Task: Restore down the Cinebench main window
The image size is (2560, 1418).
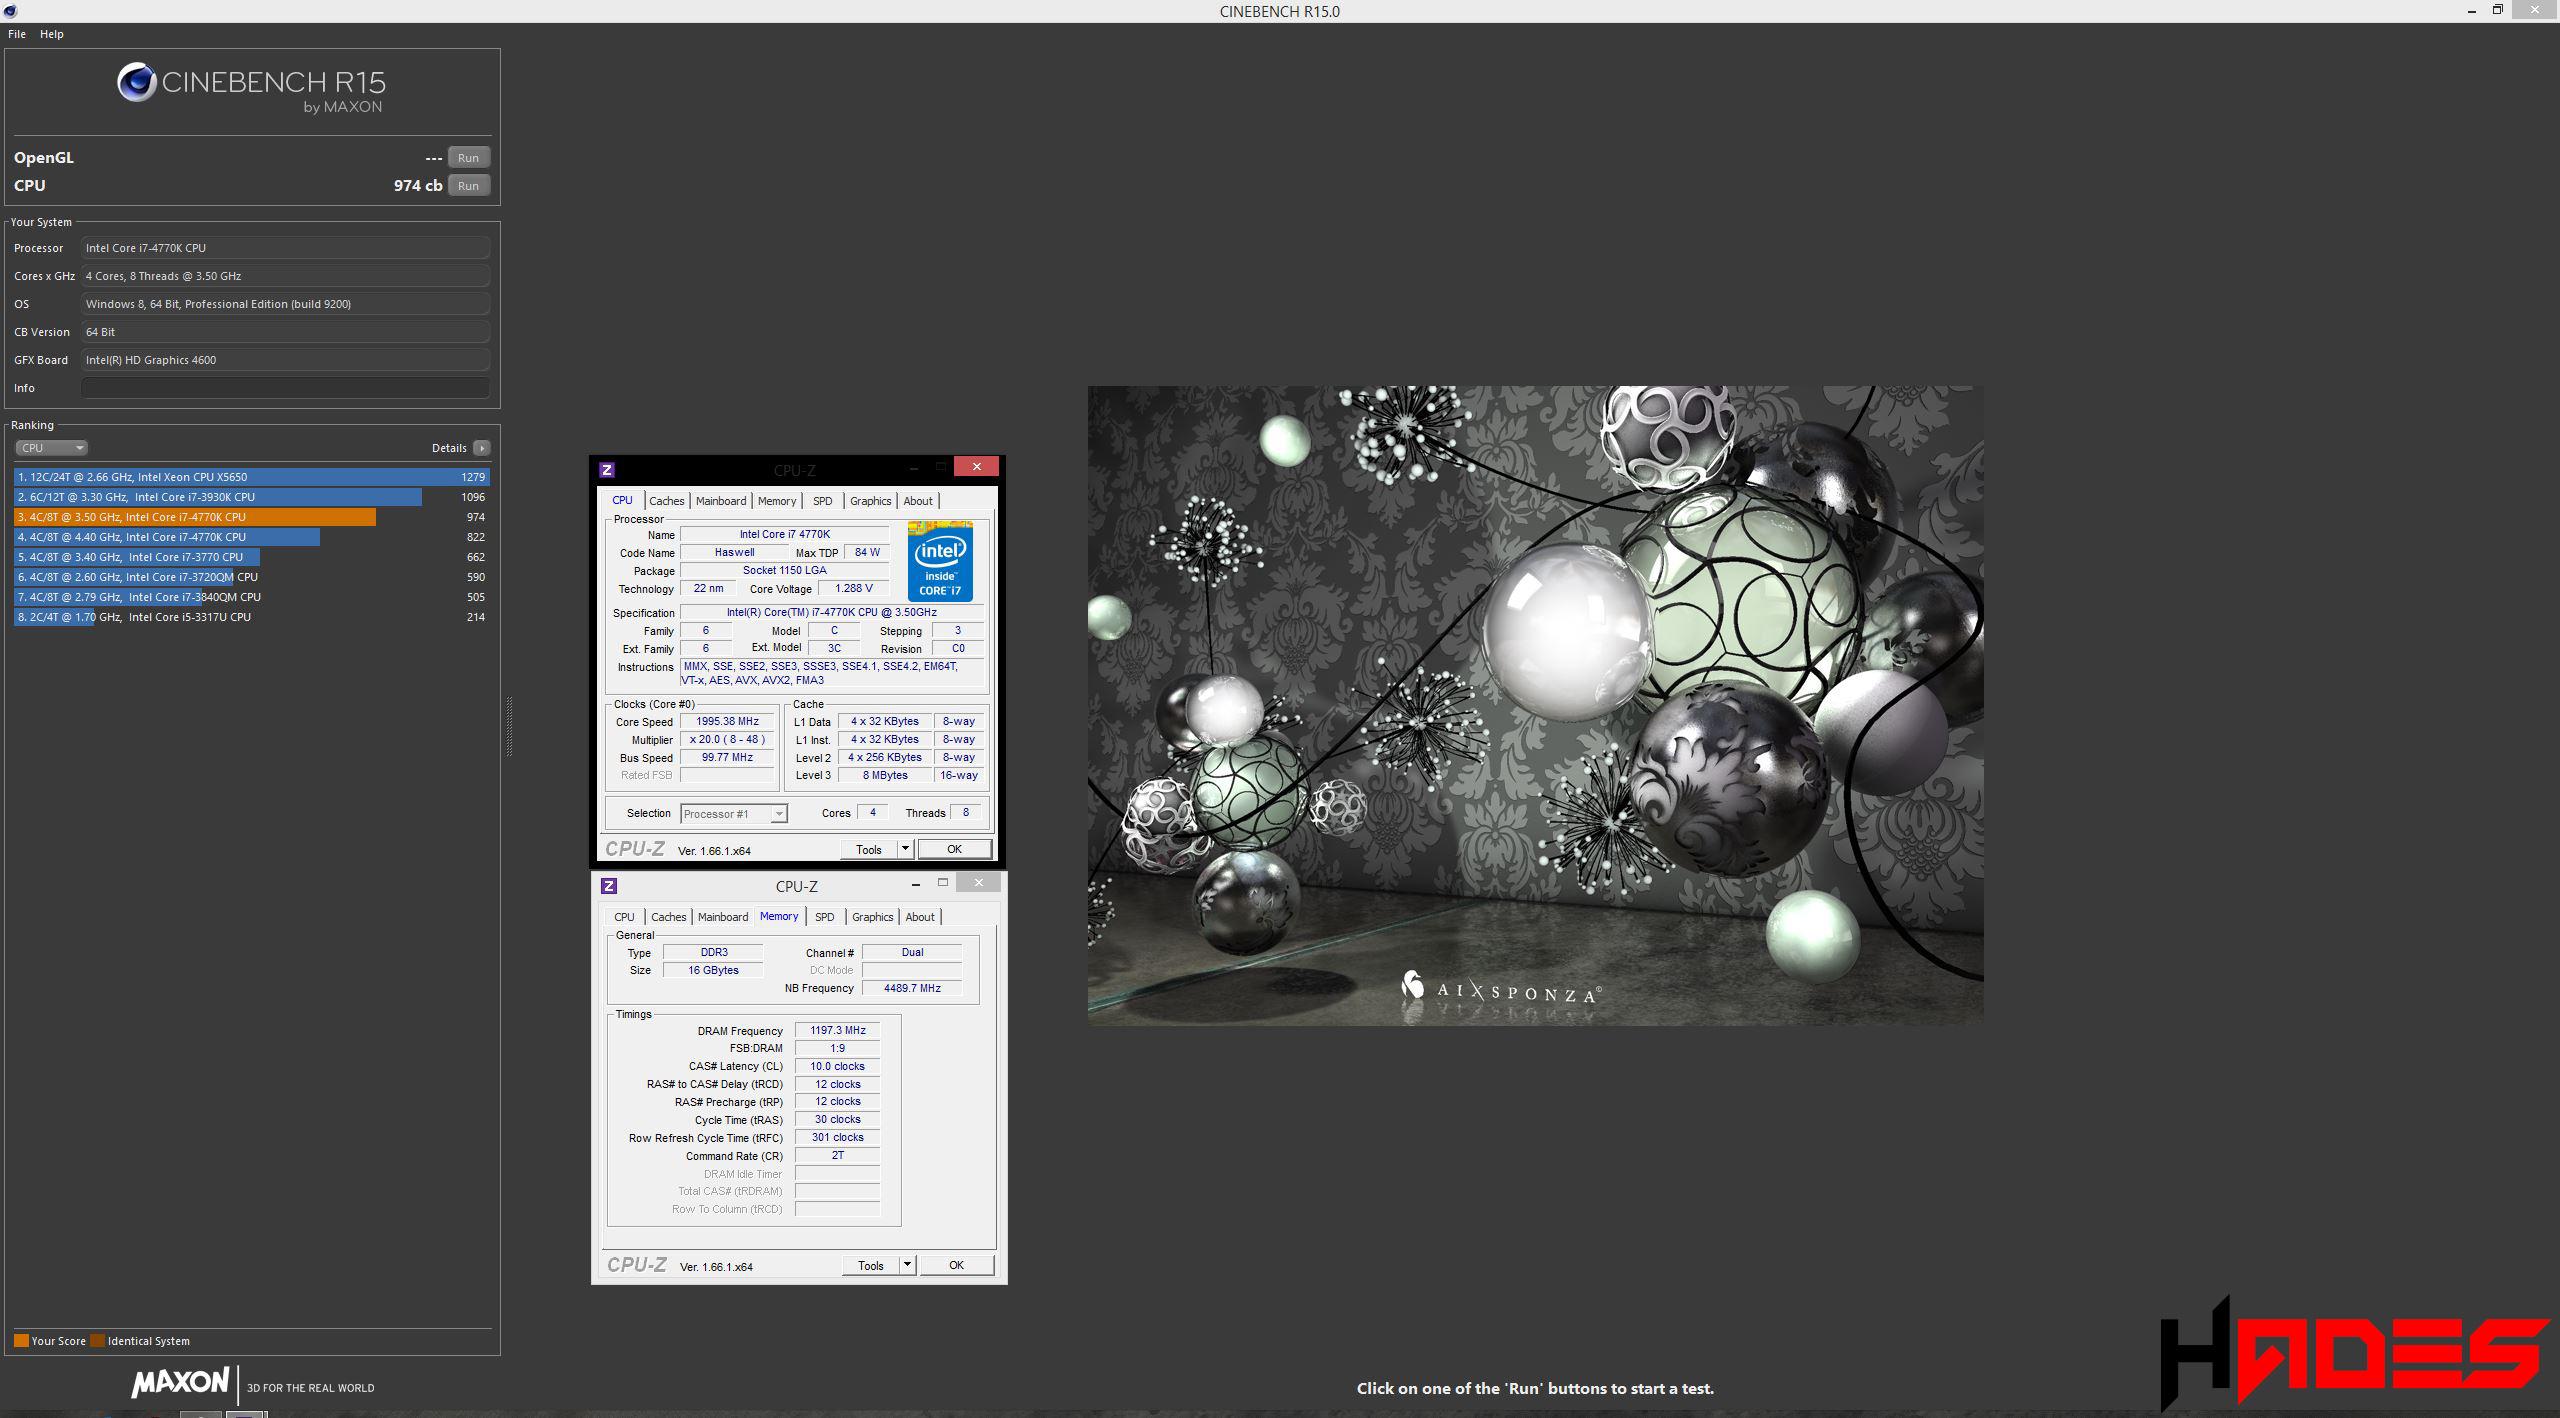Action: tap(2497, 10)
